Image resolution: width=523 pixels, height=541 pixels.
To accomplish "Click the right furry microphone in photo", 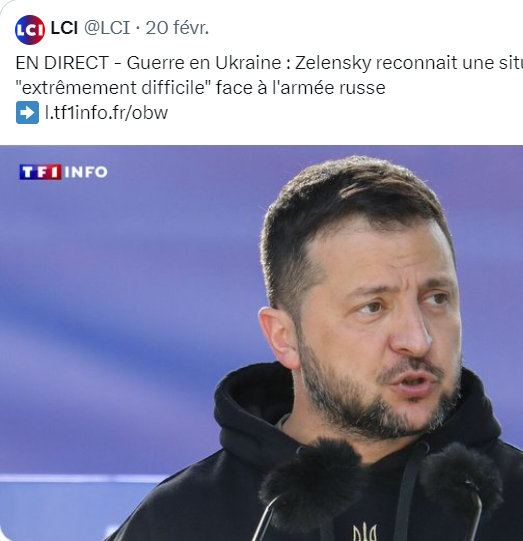I will coord(461,478).
